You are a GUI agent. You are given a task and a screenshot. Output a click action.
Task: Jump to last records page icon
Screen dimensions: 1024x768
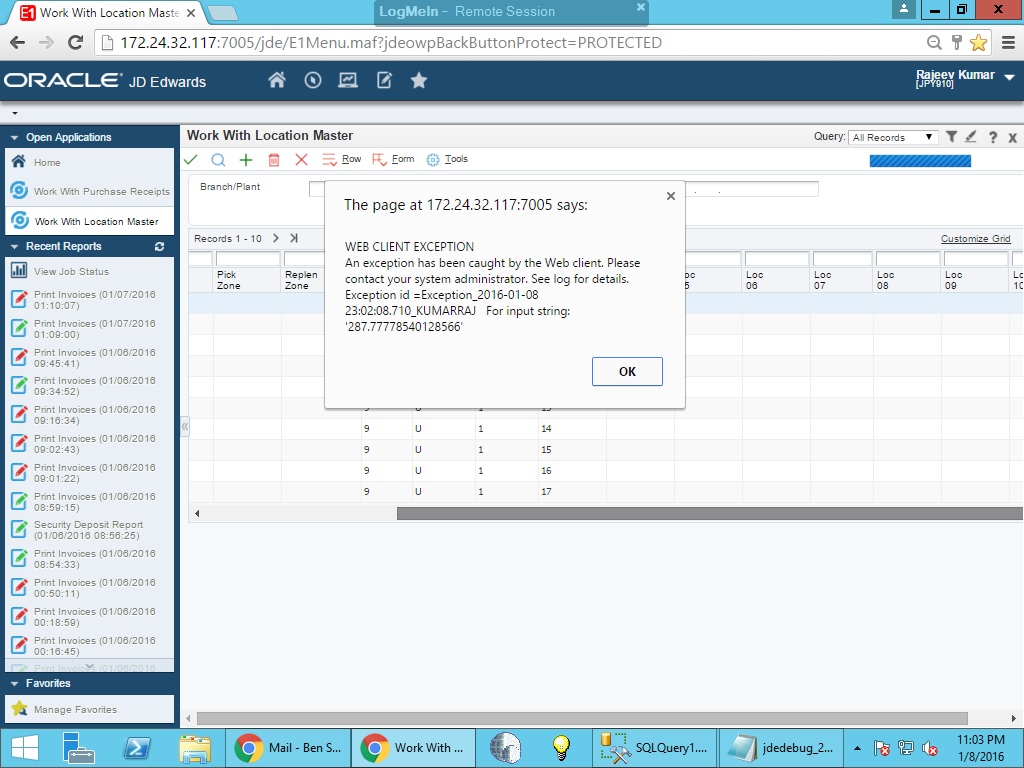294,238
